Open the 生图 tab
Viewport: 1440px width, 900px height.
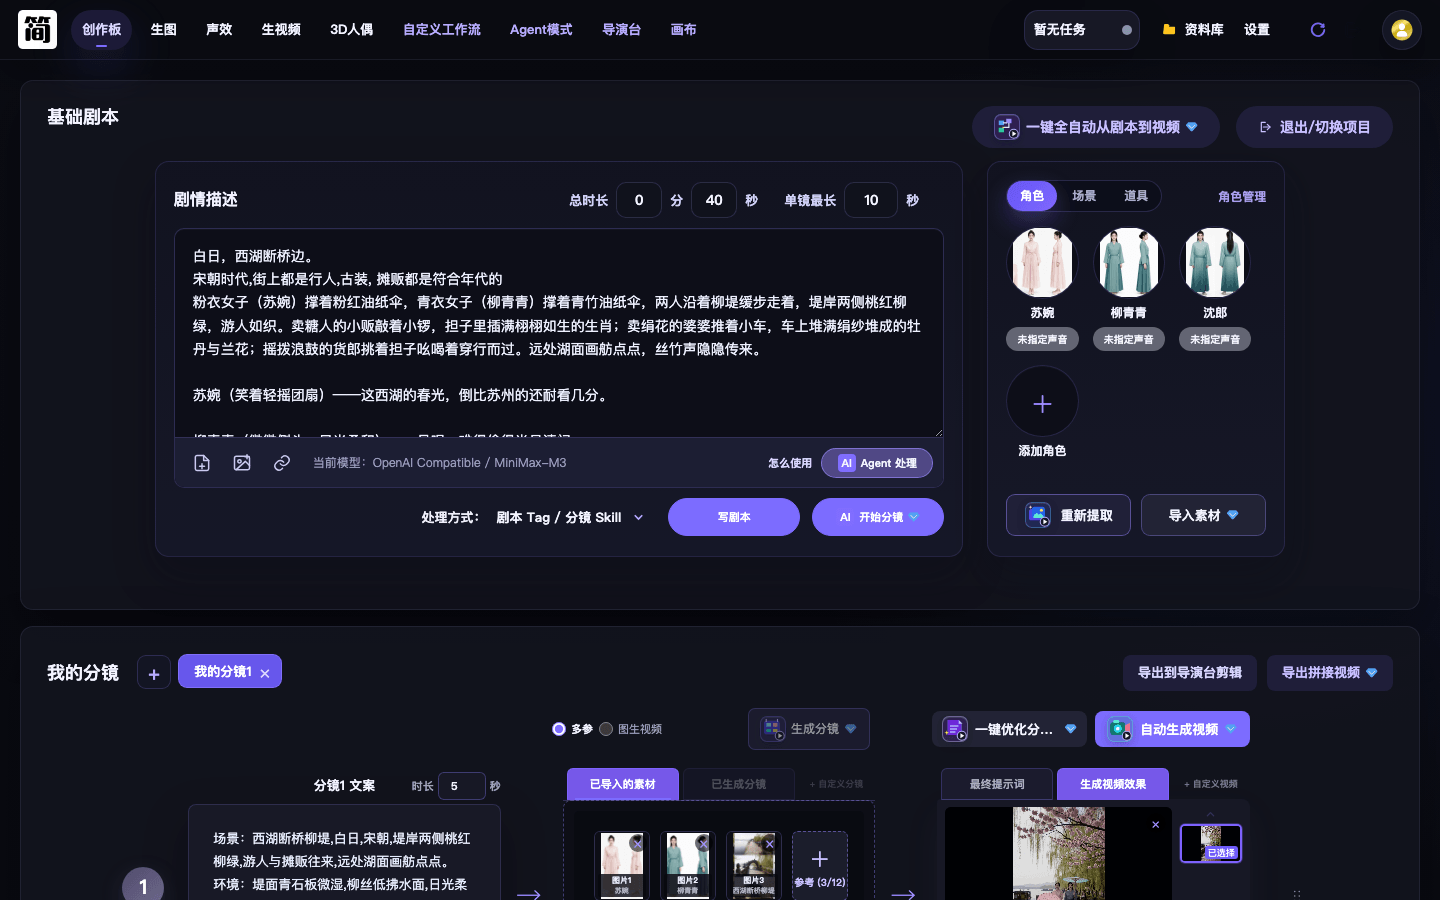(x=163, y=30)
